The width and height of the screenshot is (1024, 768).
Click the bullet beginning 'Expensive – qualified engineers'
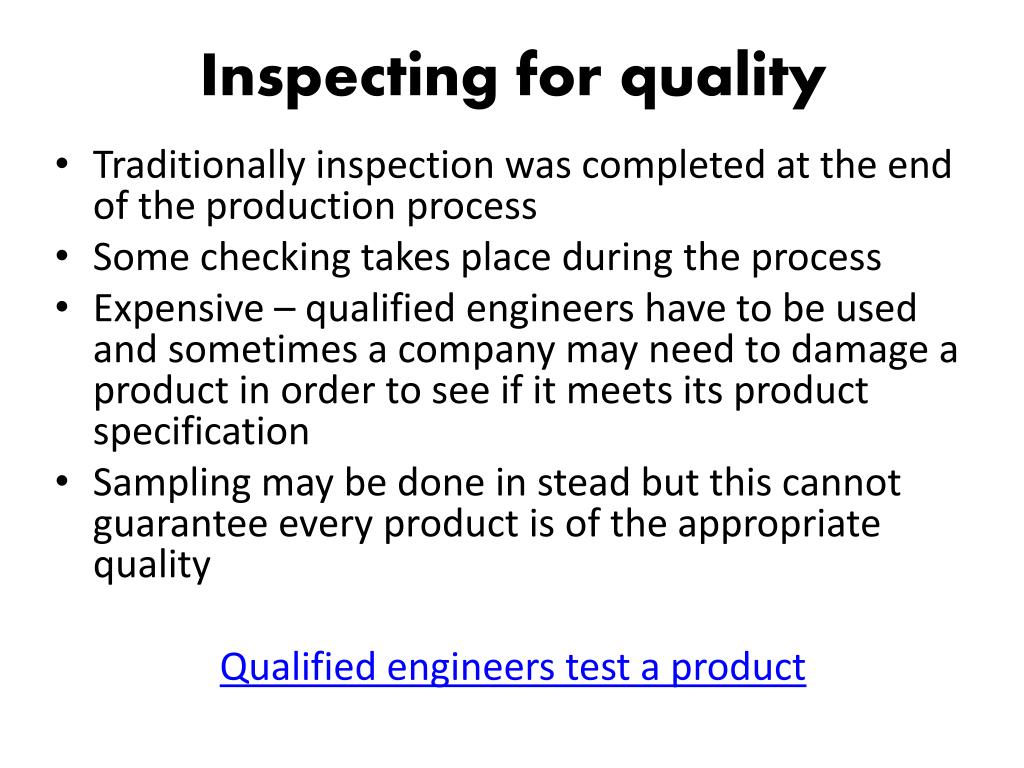coord(526,370)
